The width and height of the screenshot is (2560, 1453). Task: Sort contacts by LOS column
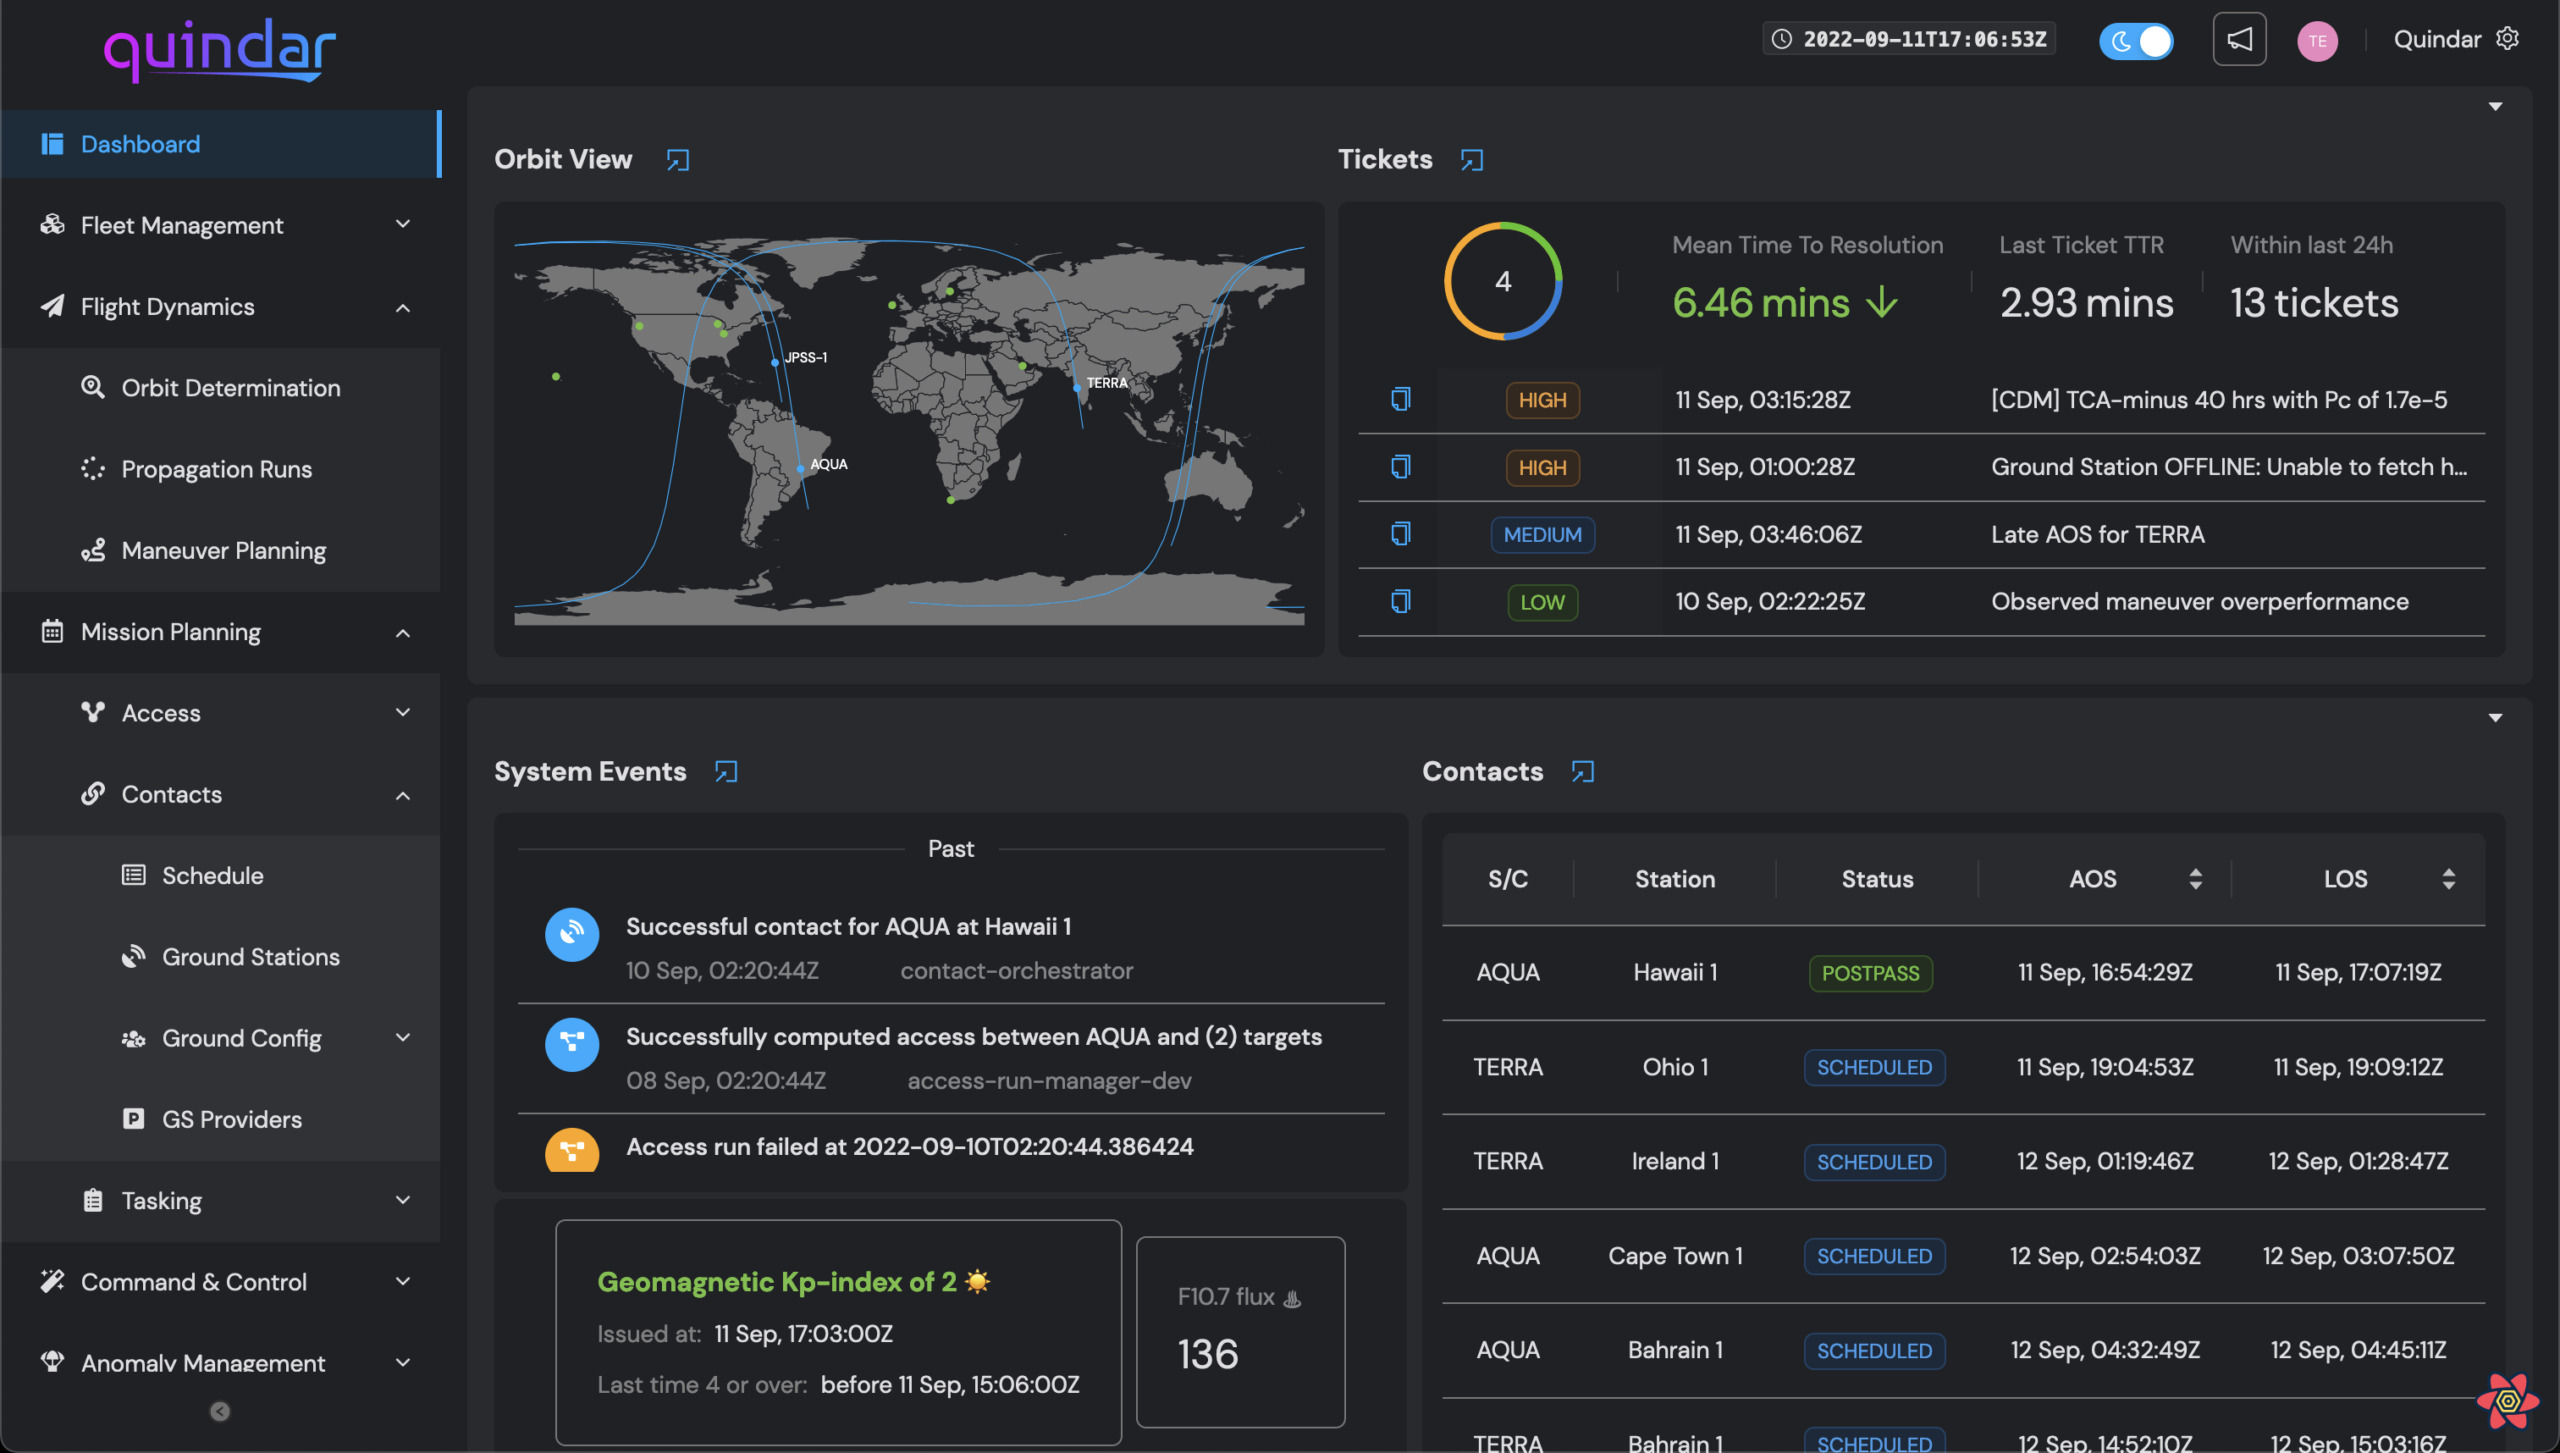(x=2448, y=879)
